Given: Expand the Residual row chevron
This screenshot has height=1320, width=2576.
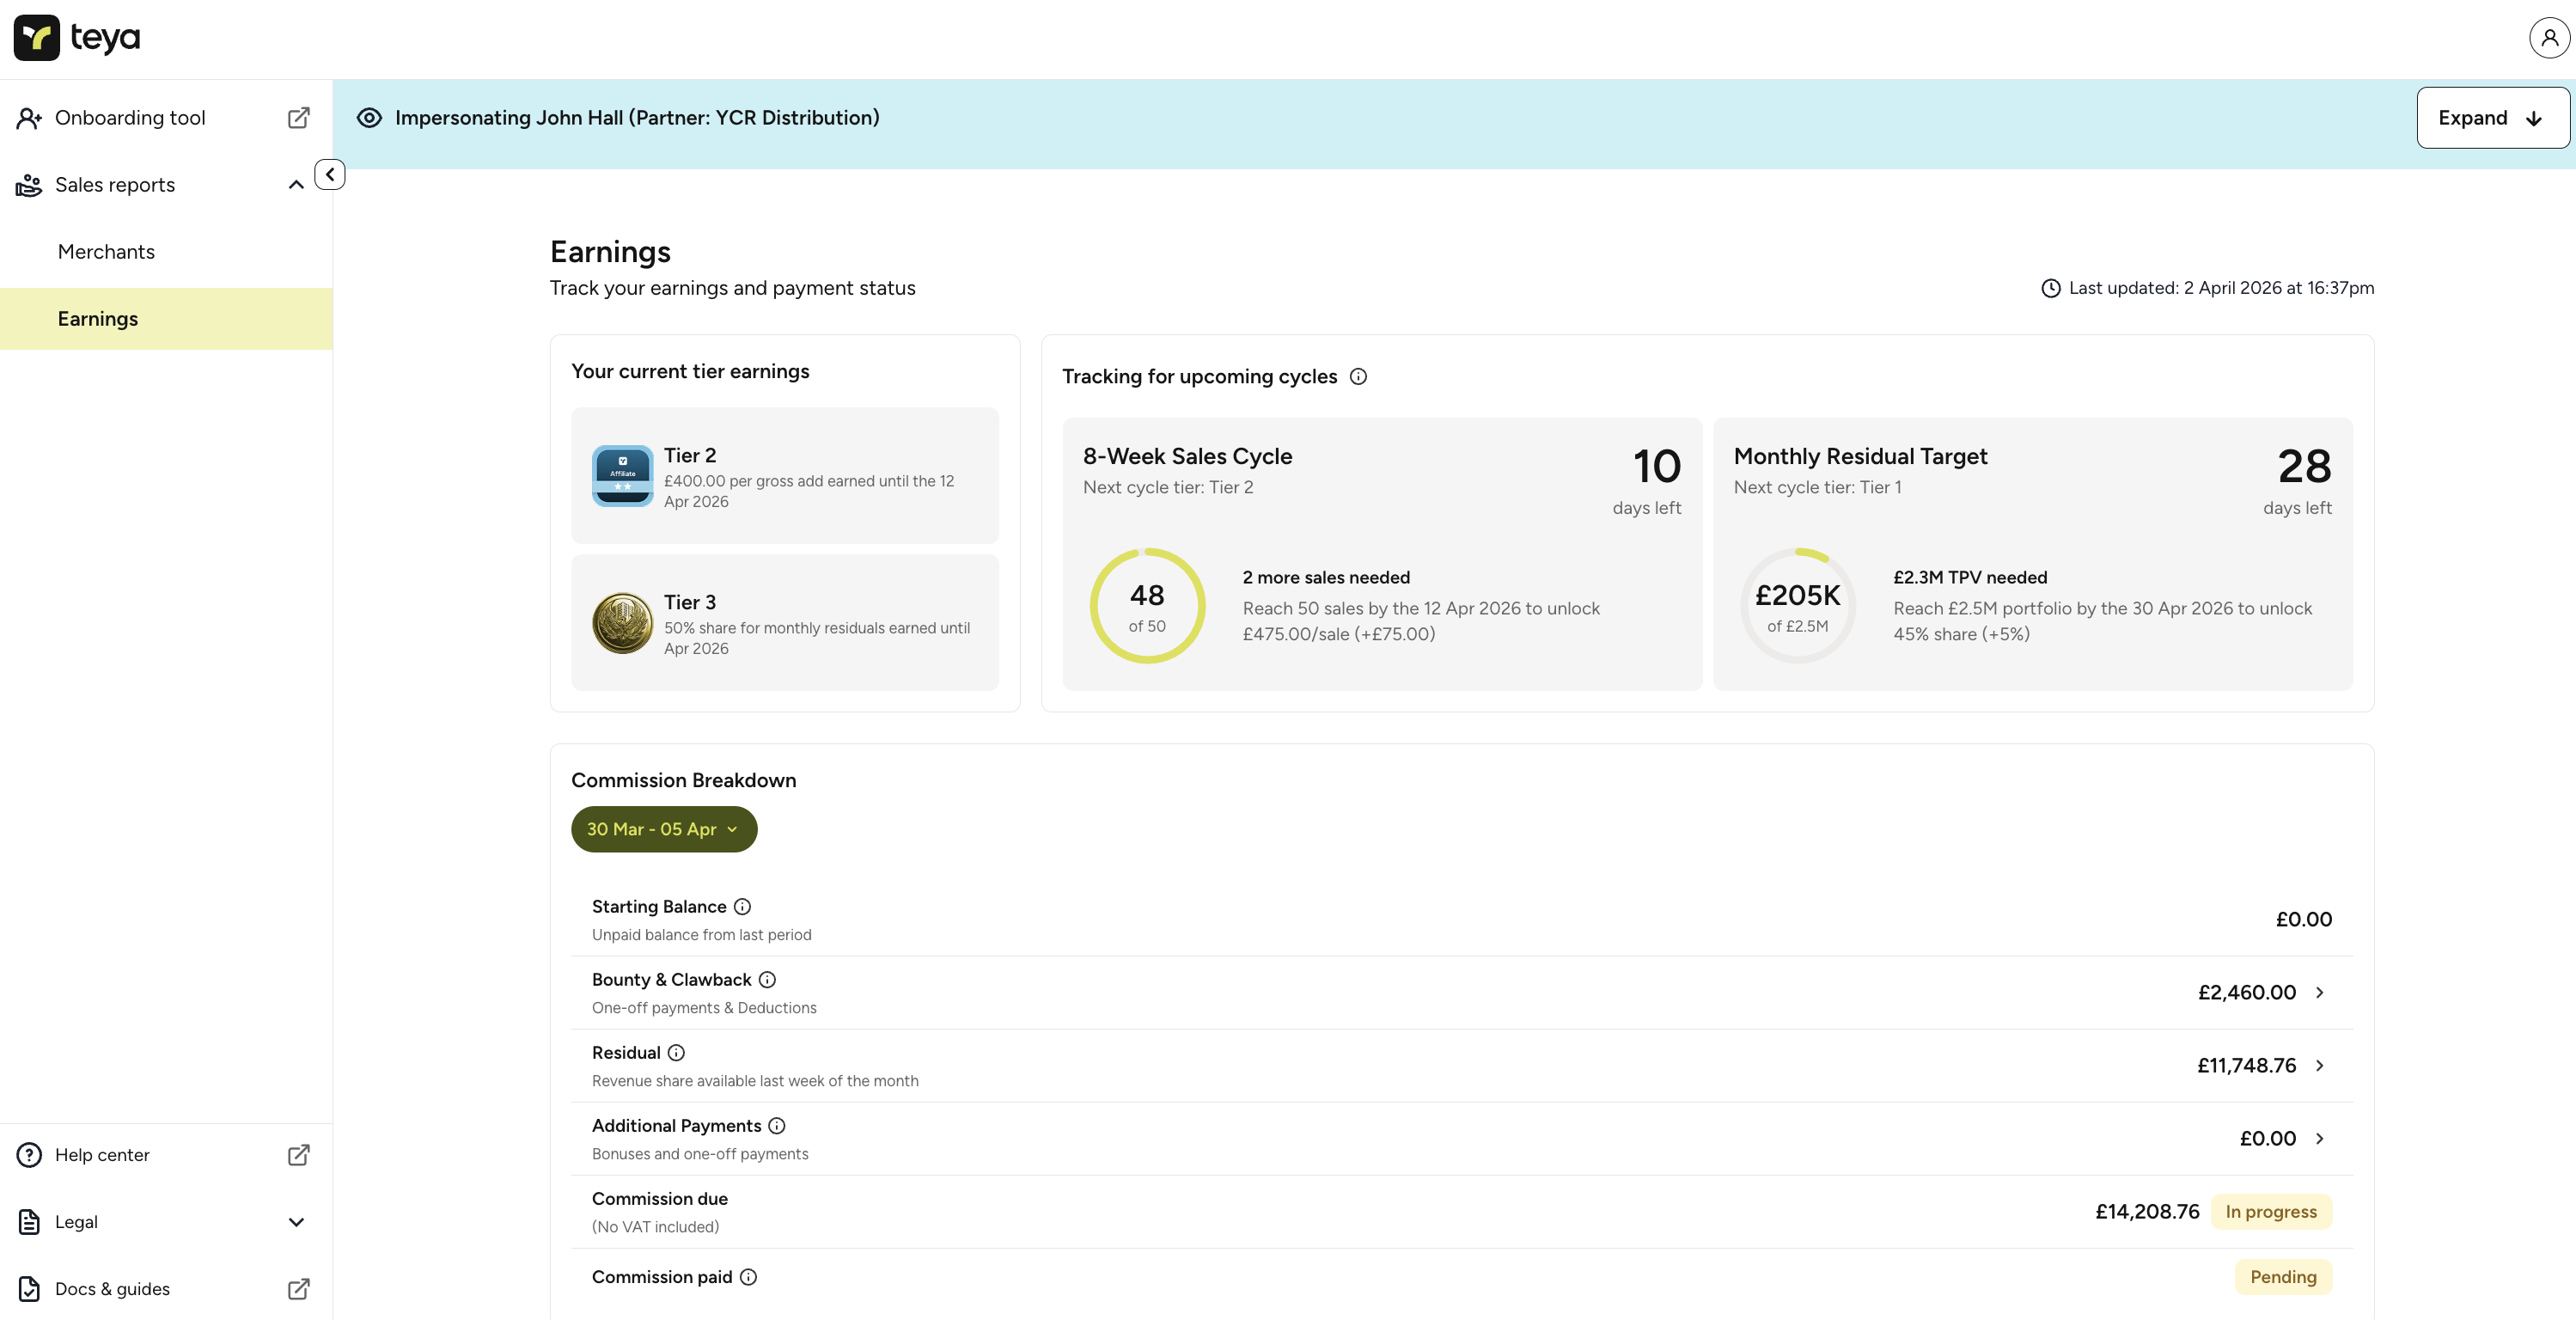Looking at the screenshot, I should point(2319,1066).
